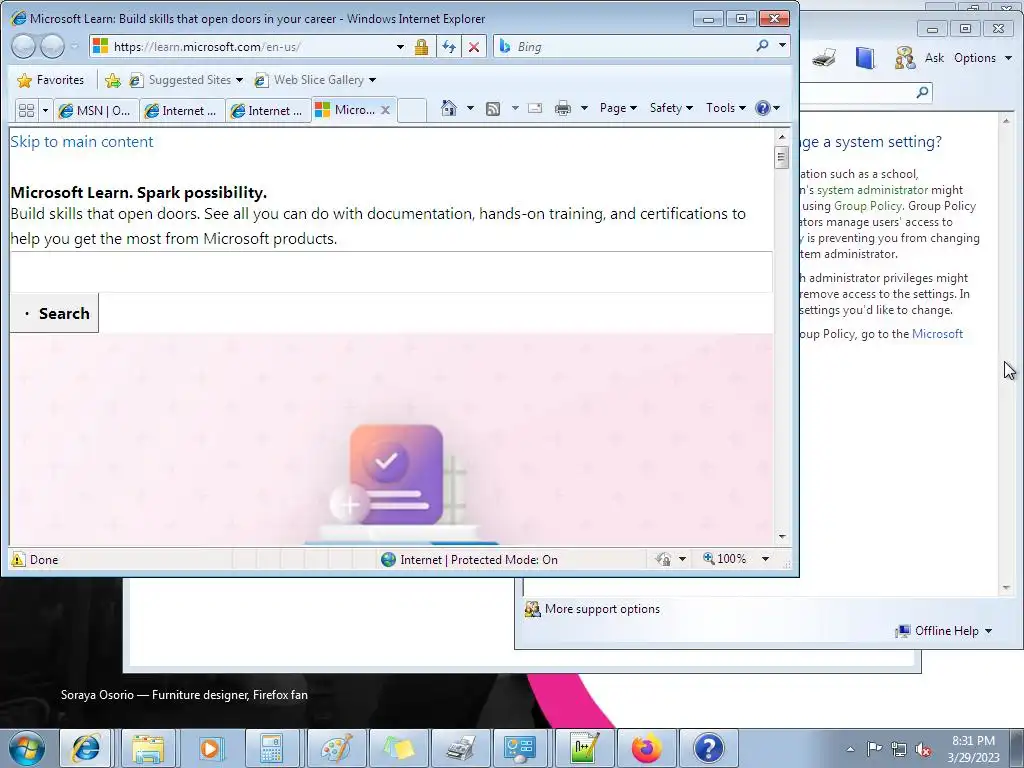The width and height of the screenshot is (1024, 768).
Task: Click the IE Forward navigation button
Action: (52, 46)
